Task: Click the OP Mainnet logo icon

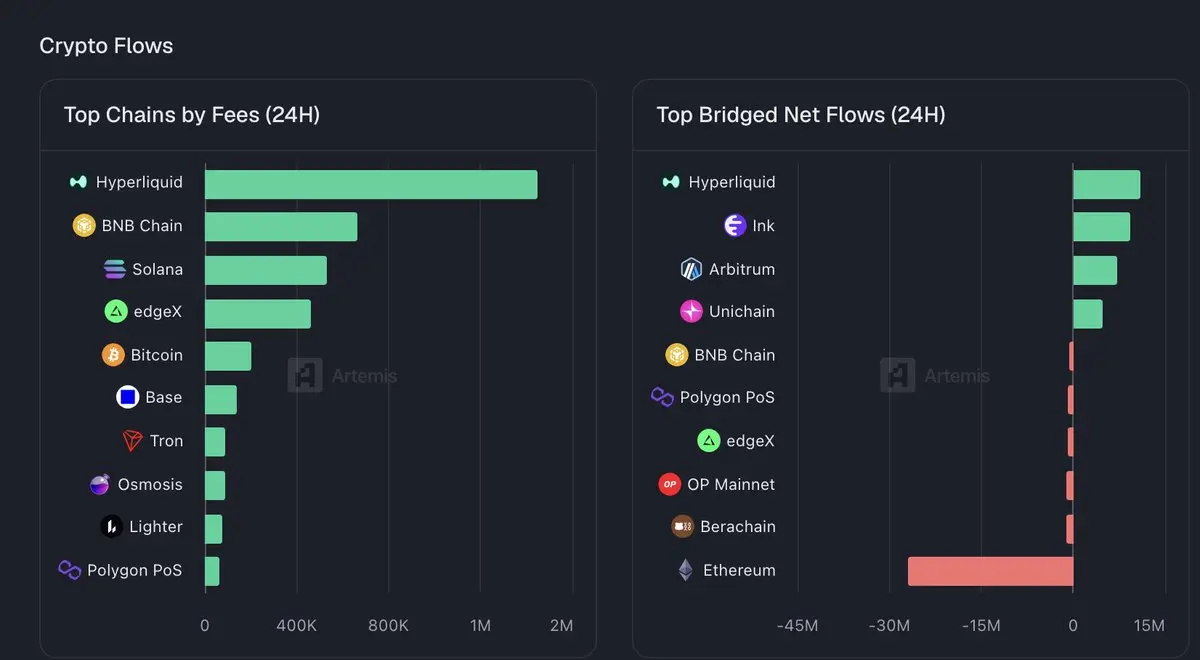Action: click(x=669, y=485)
